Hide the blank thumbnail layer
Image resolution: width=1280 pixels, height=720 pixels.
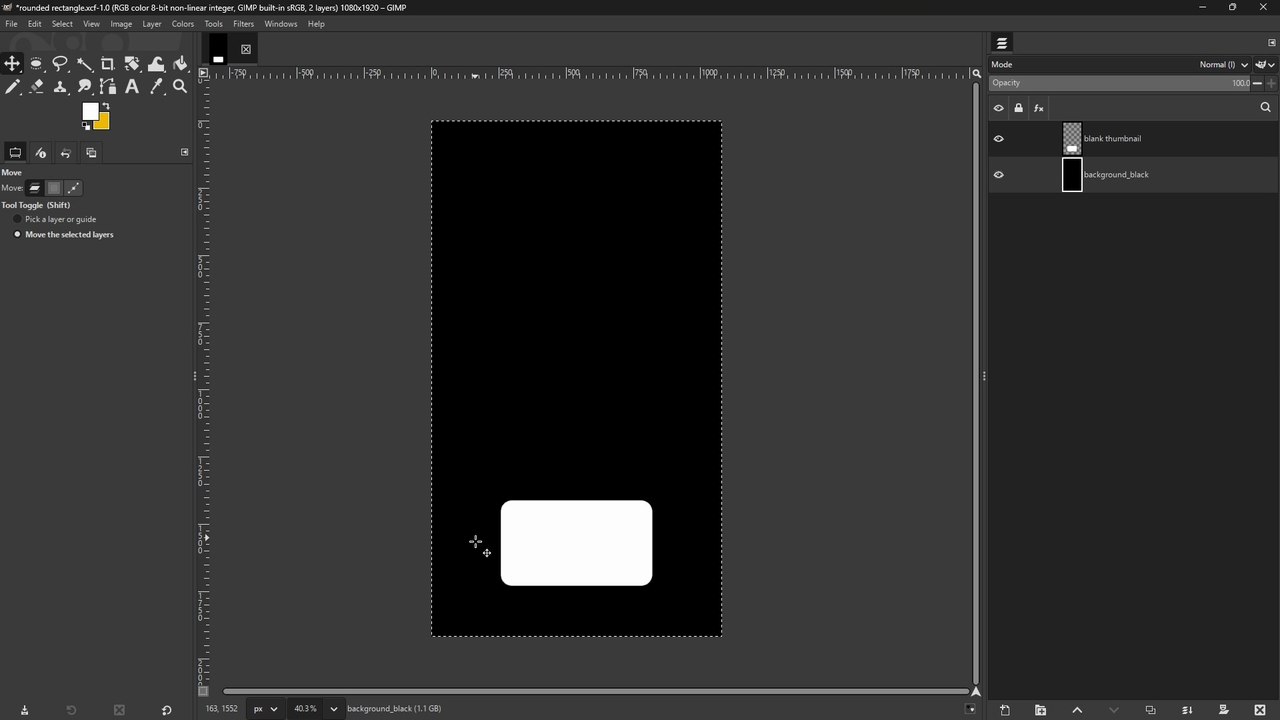[x=998, y=139]
